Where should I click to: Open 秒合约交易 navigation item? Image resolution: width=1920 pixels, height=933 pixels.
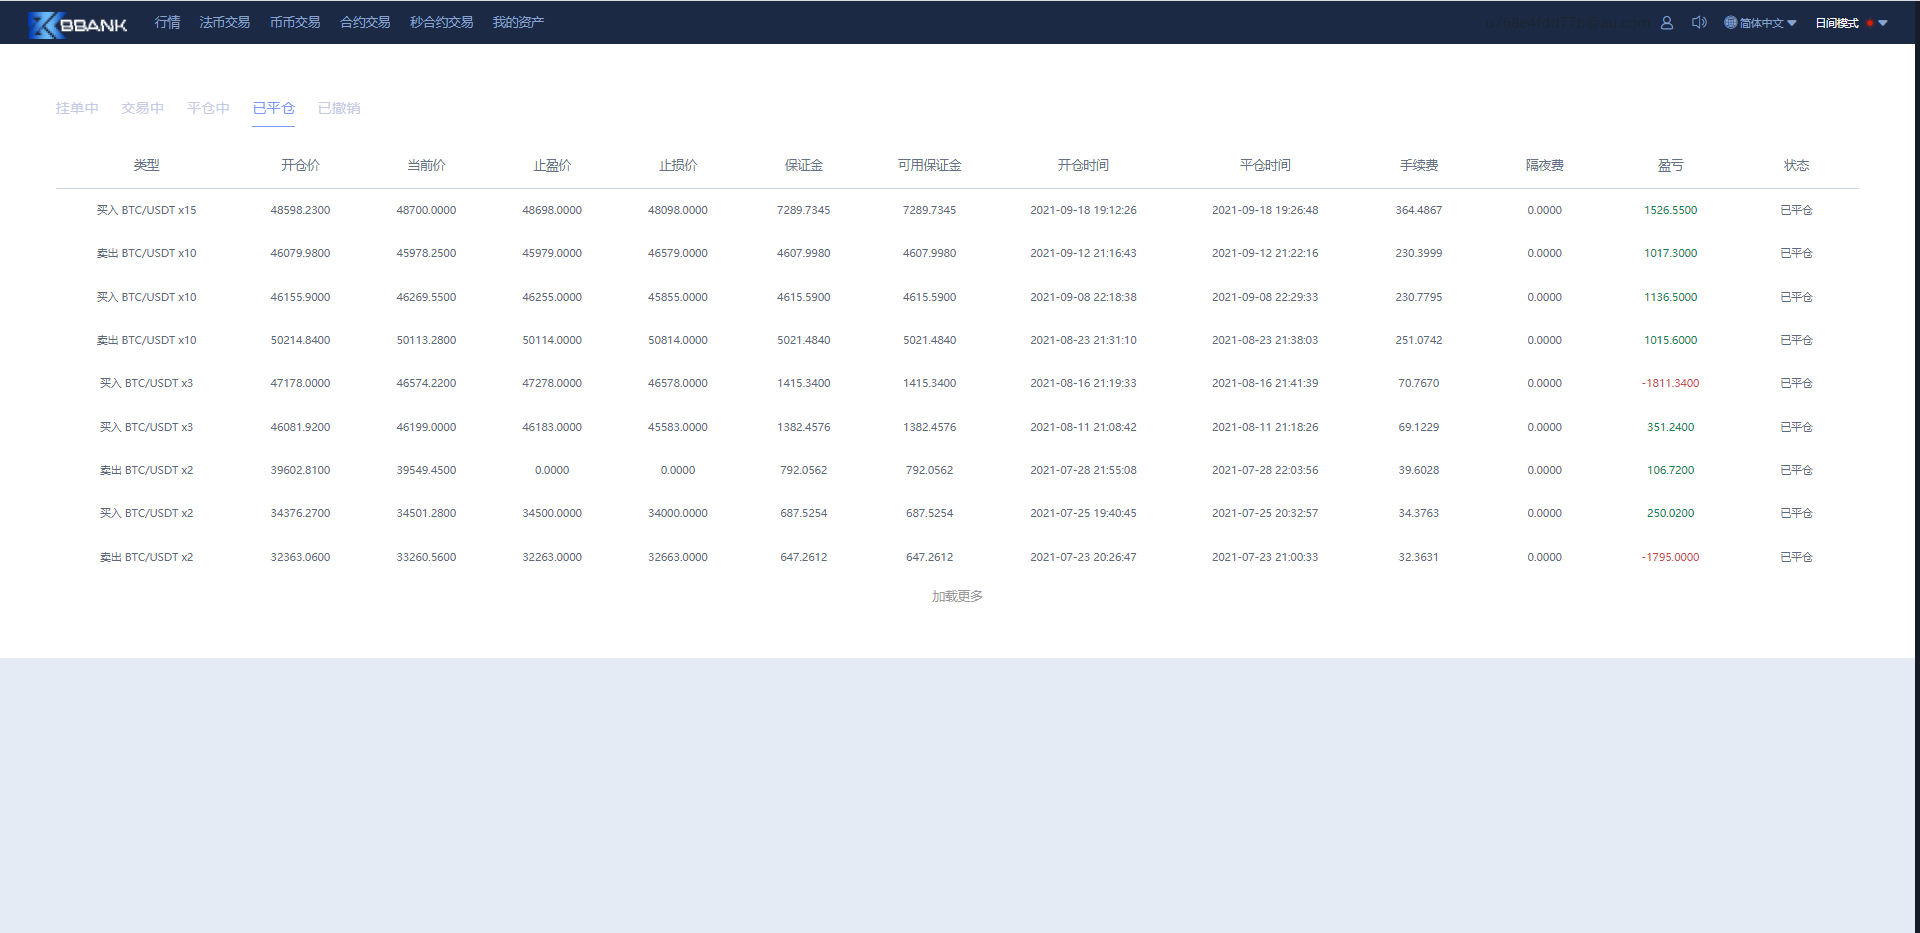tap(441, 22)
